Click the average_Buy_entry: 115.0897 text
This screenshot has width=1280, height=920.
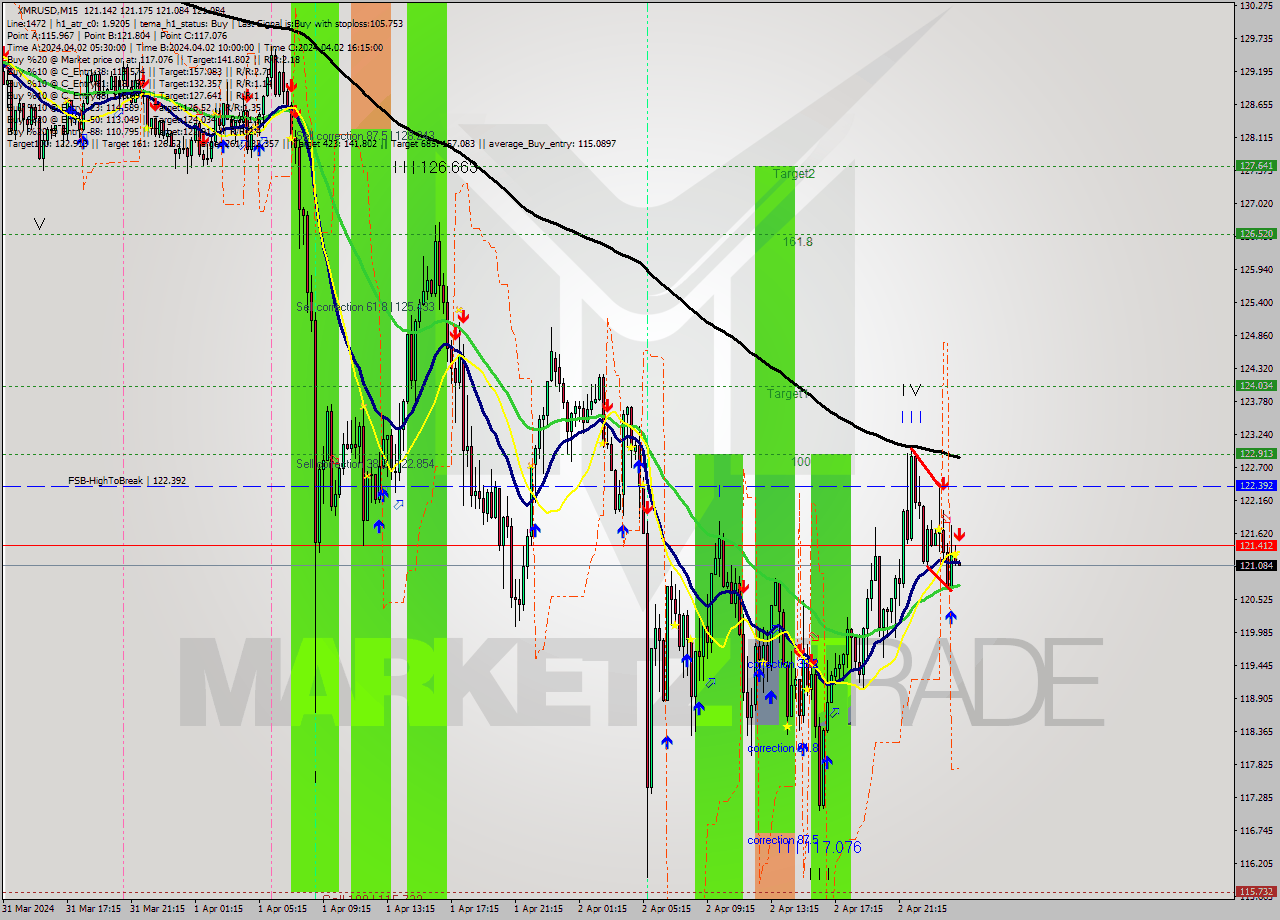[553, 144]
